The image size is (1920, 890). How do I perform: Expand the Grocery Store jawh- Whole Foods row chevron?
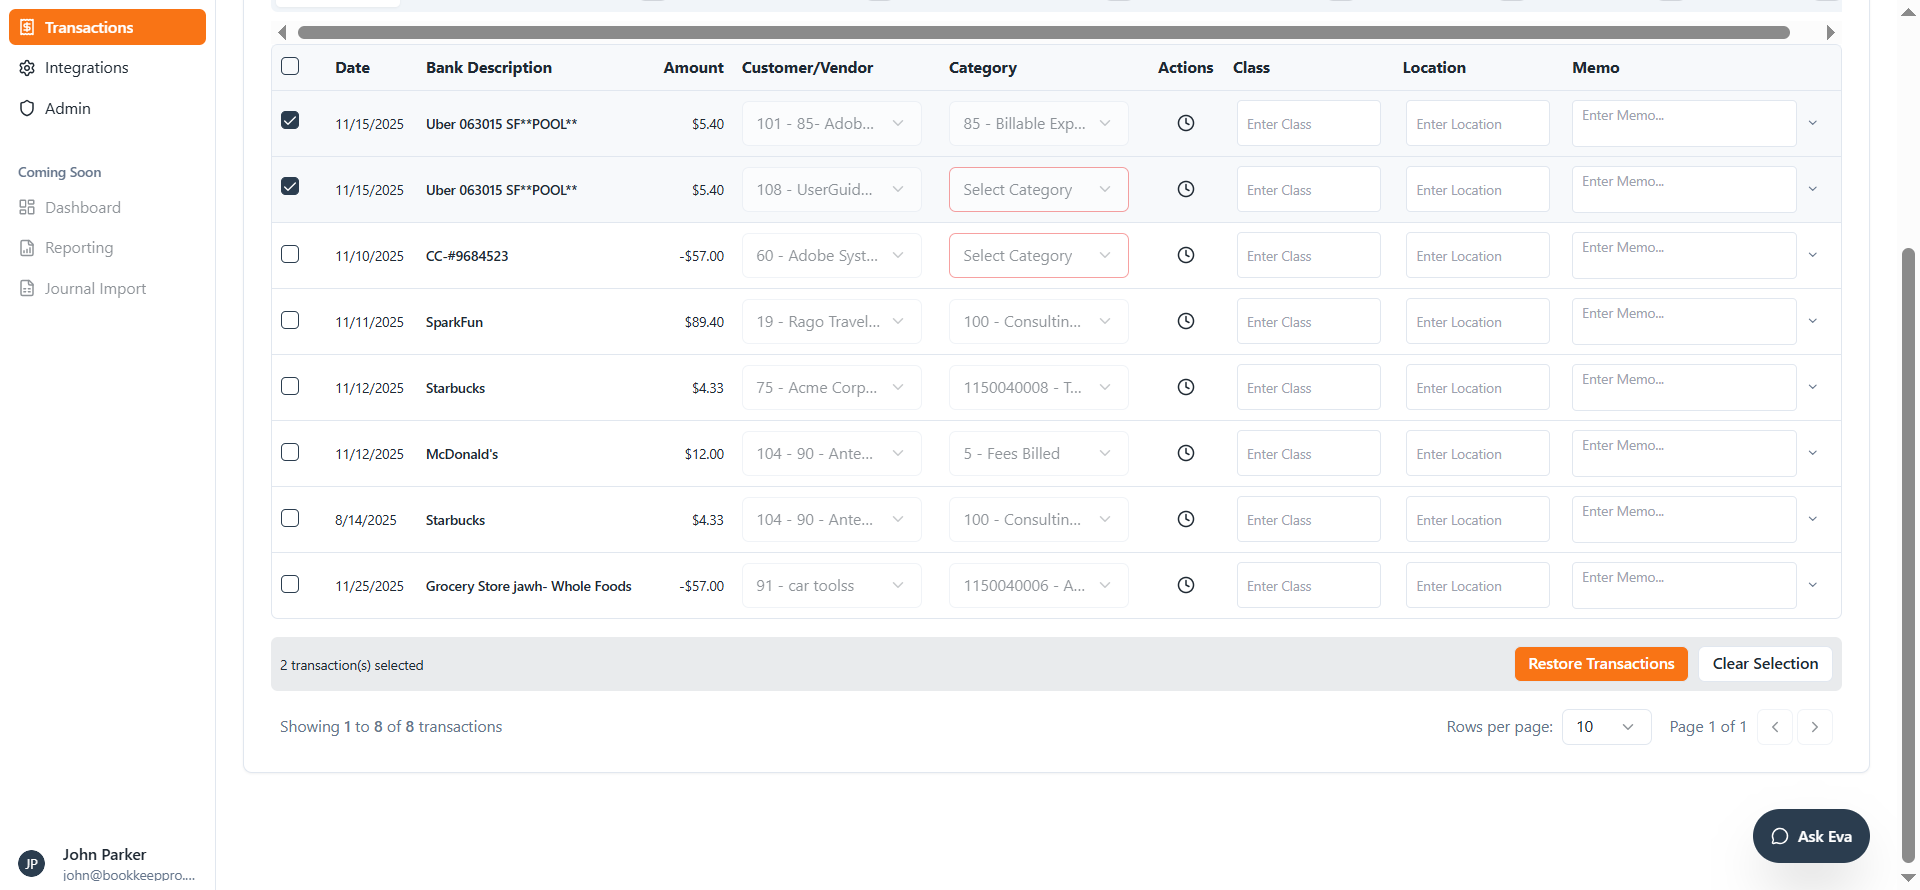(x=1813, y=585)
